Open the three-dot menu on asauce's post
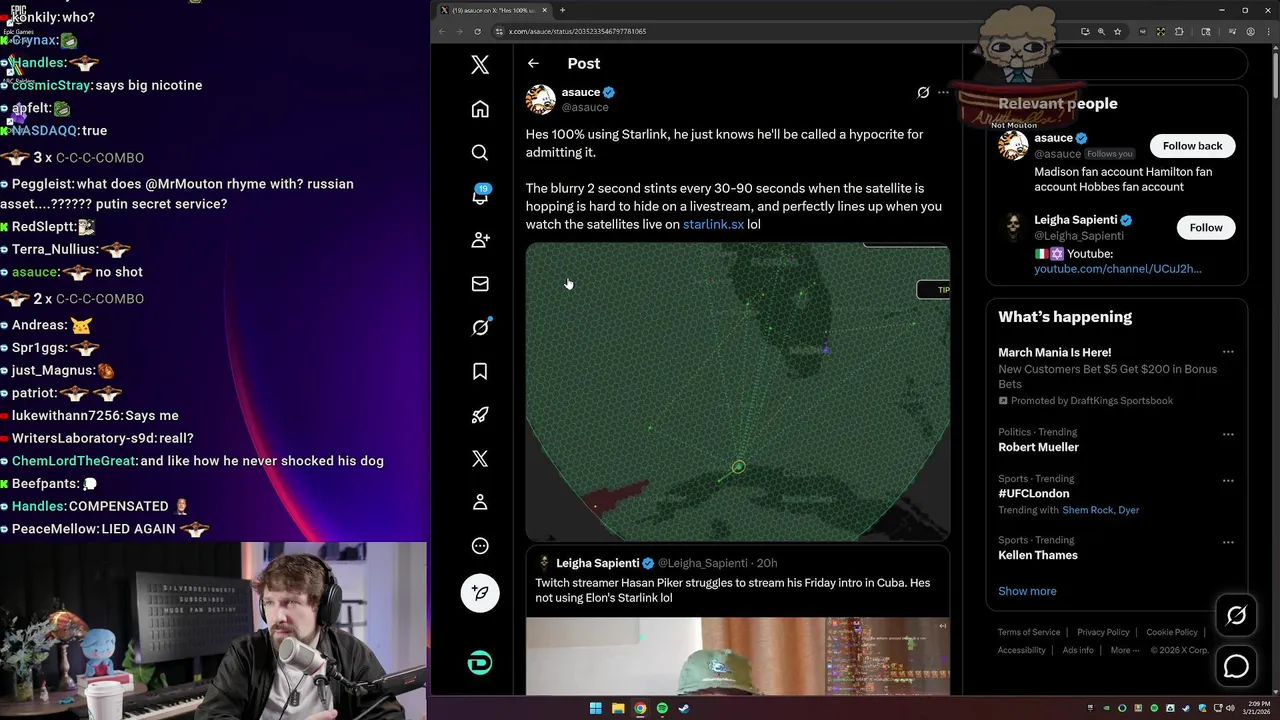 point(943,92)
